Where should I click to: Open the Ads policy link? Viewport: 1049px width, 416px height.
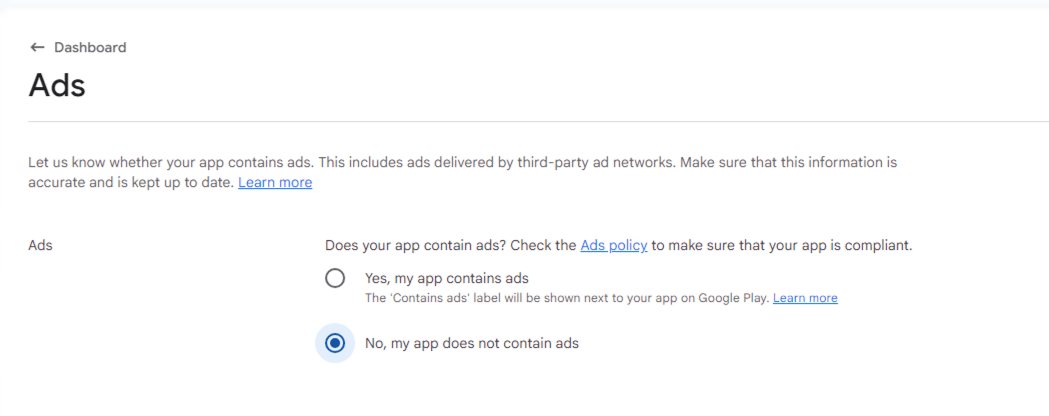tap(614, 245)
